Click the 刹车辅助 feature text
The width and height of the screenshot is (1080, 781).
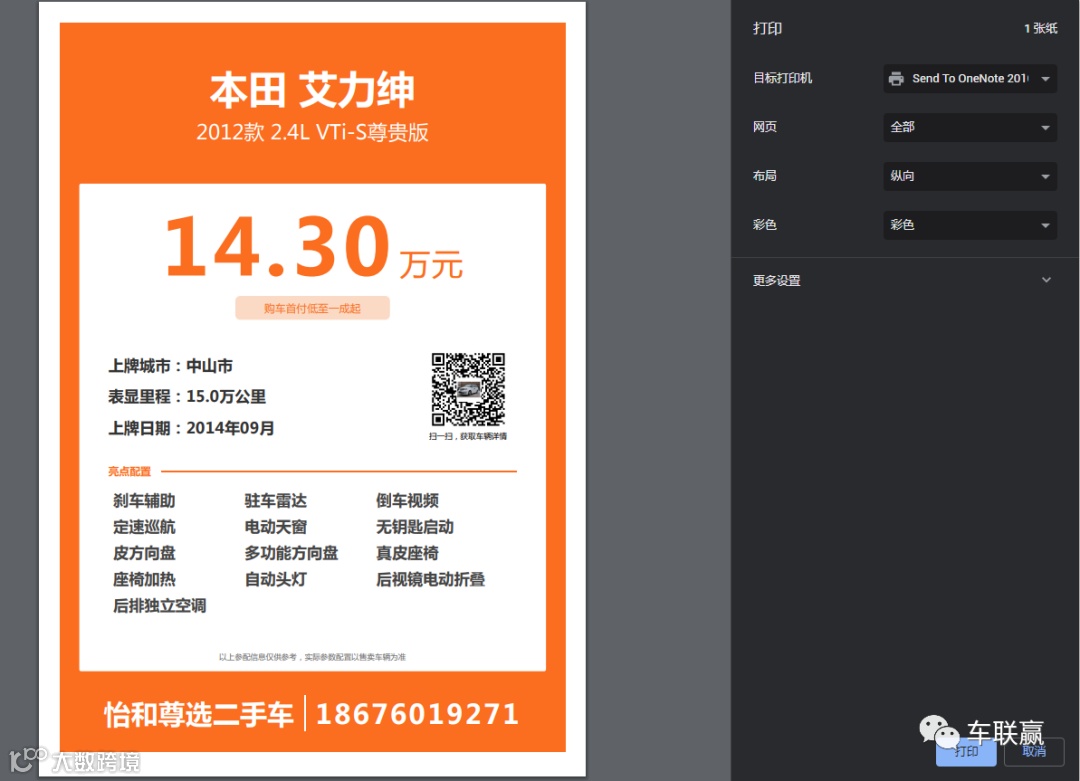point(144,501)
